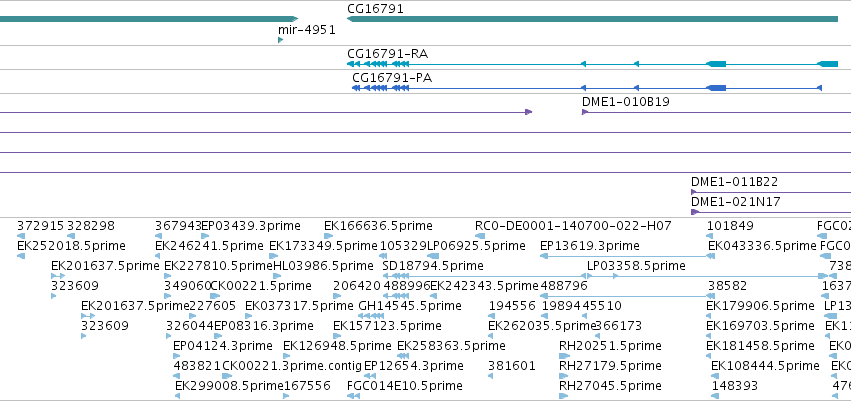This screenshot has width=851, height=401.
Task: Click the GH14545.5prime multi-arrow EST glyph
Action: tap(372, 316)
